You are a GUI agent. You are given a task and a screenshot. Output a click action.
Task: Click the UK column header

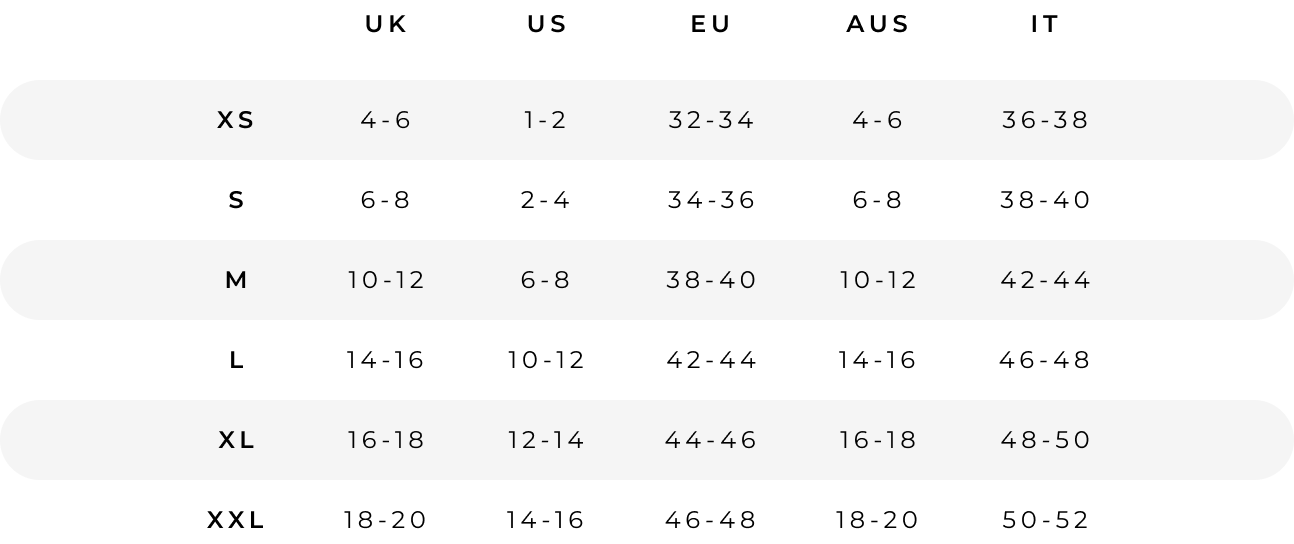click(386, 25)
